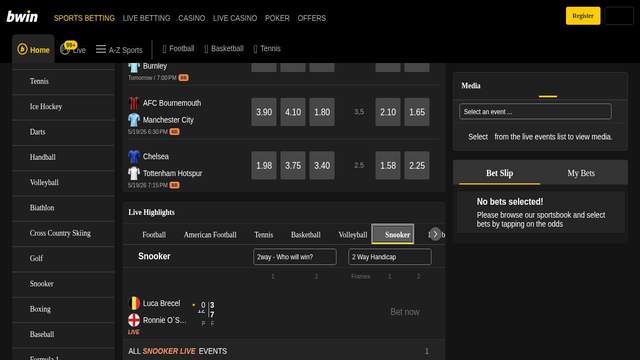
Task: Select Ice Hockey in the sidebar
Action: pos(63,107)
